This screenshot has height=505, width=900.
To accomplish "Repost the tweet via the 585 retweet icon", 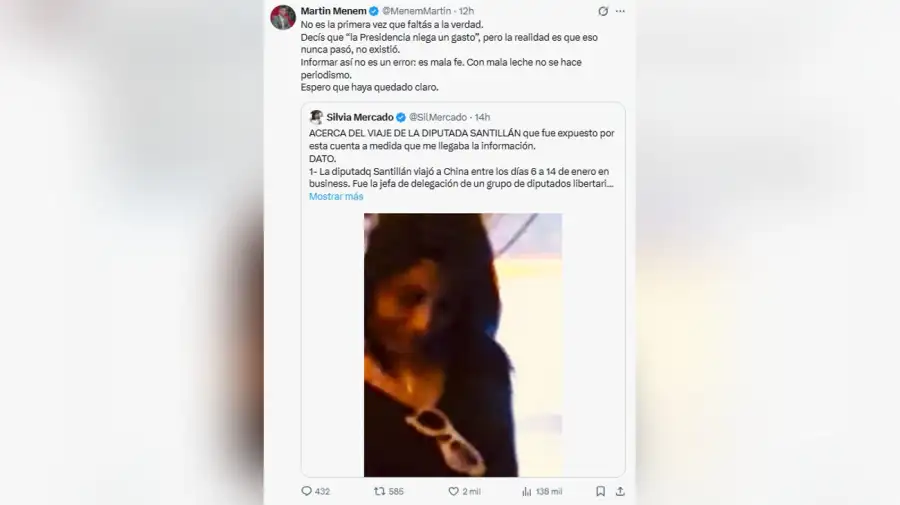I will [379, 491].
